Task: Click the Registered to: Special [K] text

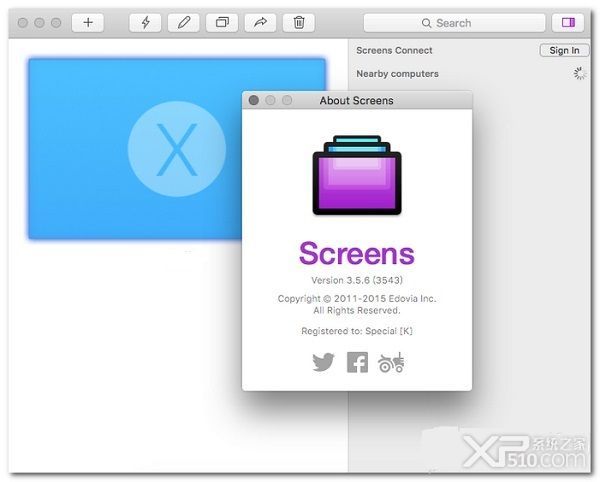Action: 357,331
